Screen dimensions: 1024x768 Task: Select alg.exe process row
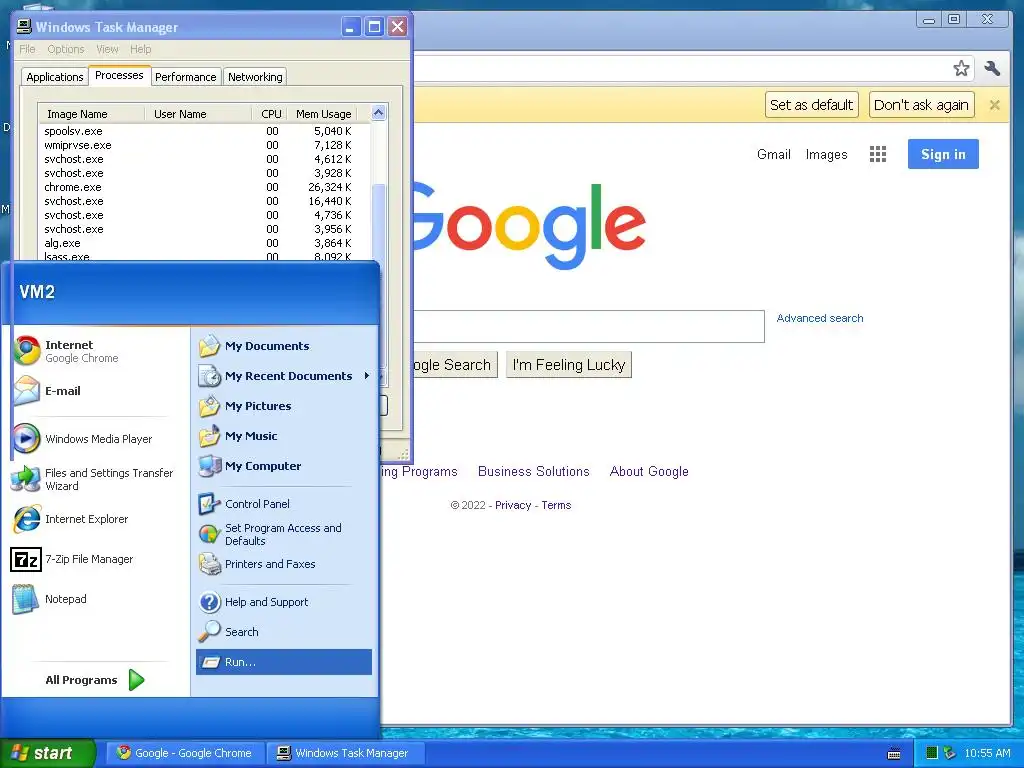point(204,244)
